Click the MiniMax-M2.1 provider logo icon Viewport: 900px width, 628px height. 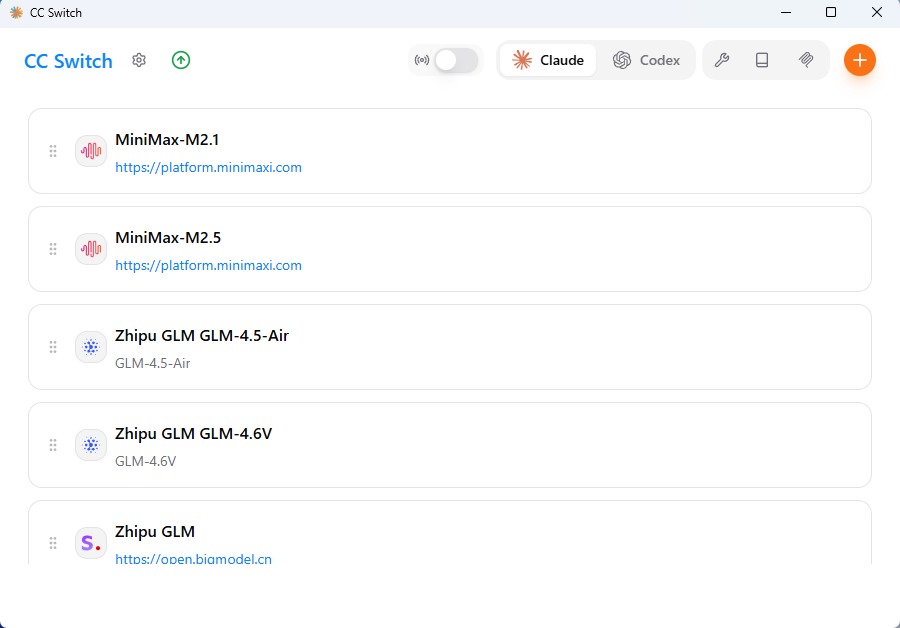91,151
